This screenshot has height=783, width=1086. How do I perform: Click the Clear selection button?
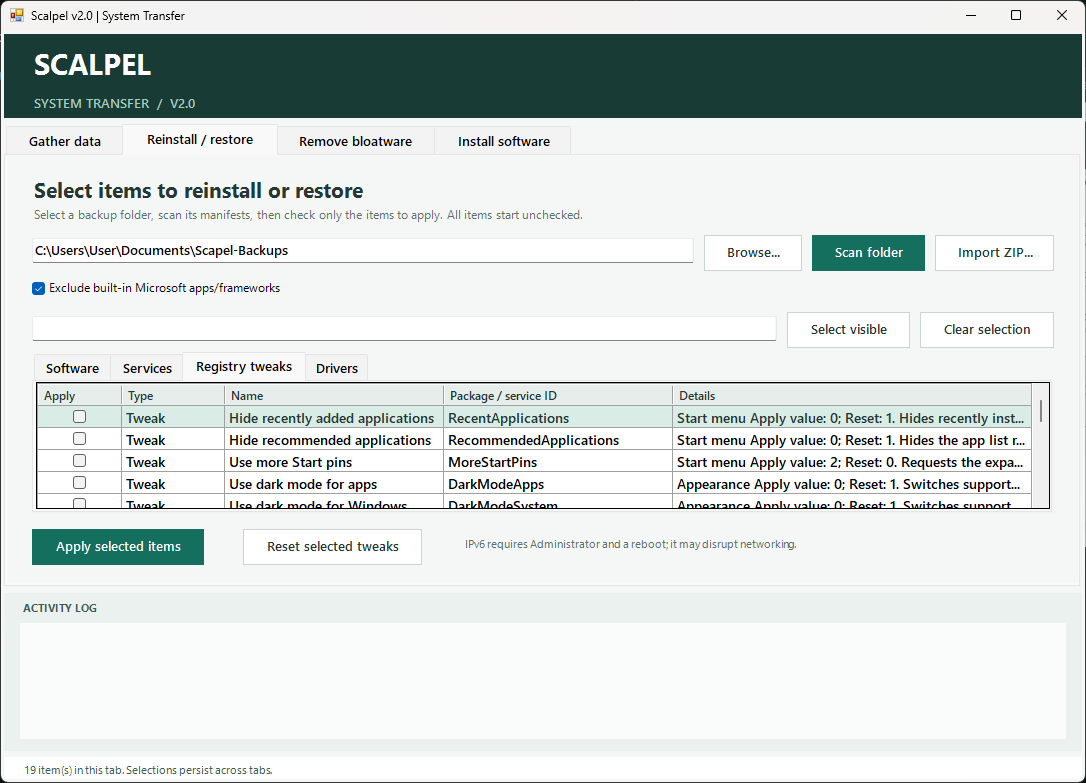tap(986, 330)
